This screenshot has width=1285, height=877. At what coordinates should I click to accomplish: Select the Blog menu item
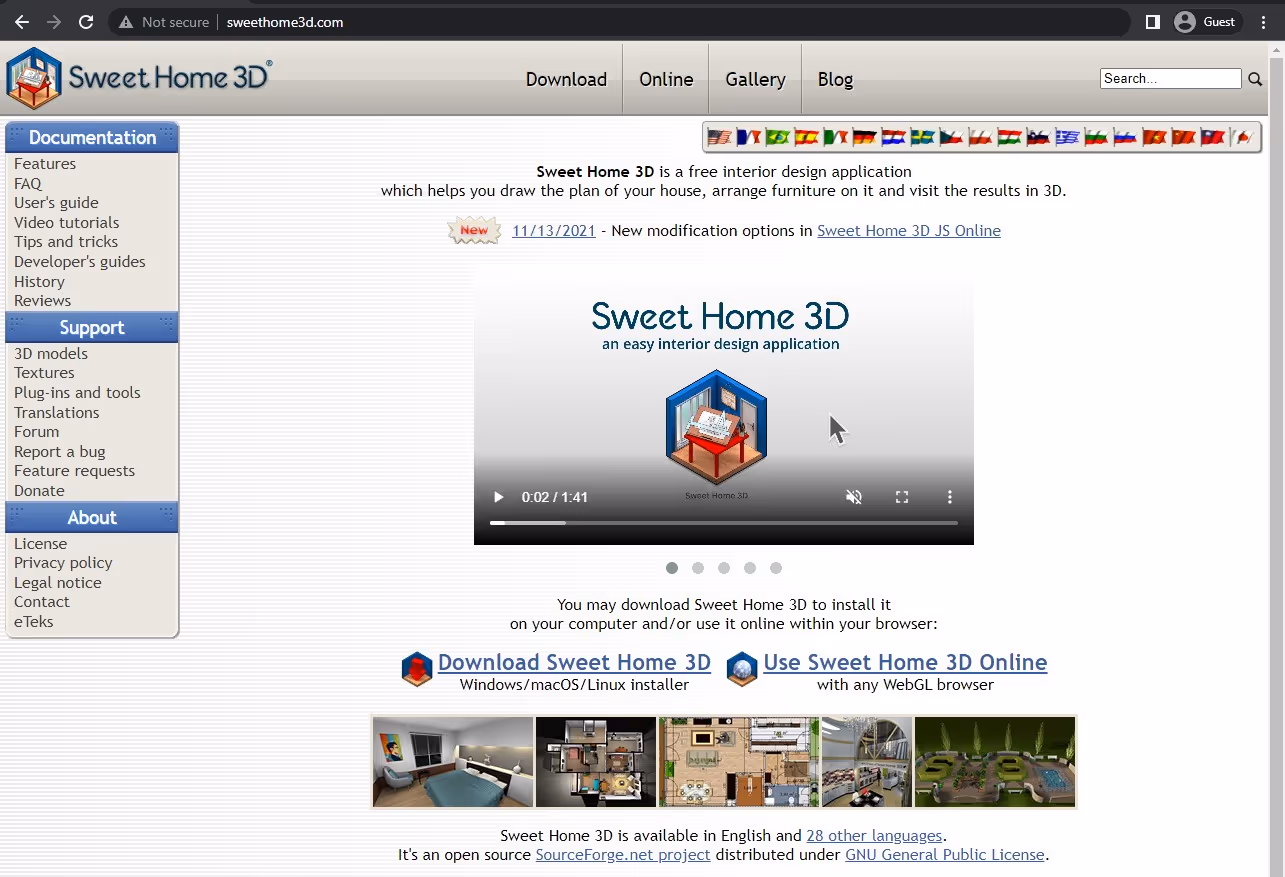click(835, 79)
